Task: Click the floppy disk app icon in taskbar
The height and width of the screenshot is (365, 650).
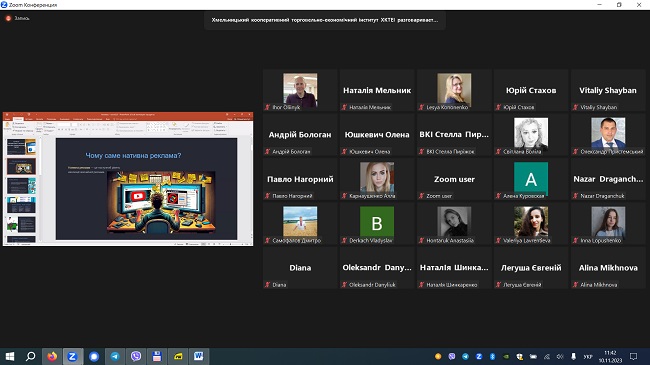Action: pyautogui.click(x=157, y=356)
